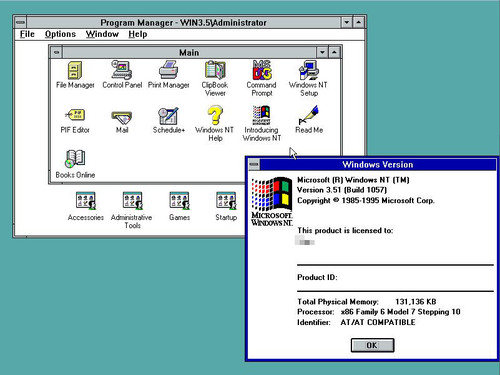Click the 'Copyright © 1985-1995 Microsoft Corp.' line
Image resolution: width=500 pixels, height=375 pixels.
pyautogui.click(x=366, y=200)
